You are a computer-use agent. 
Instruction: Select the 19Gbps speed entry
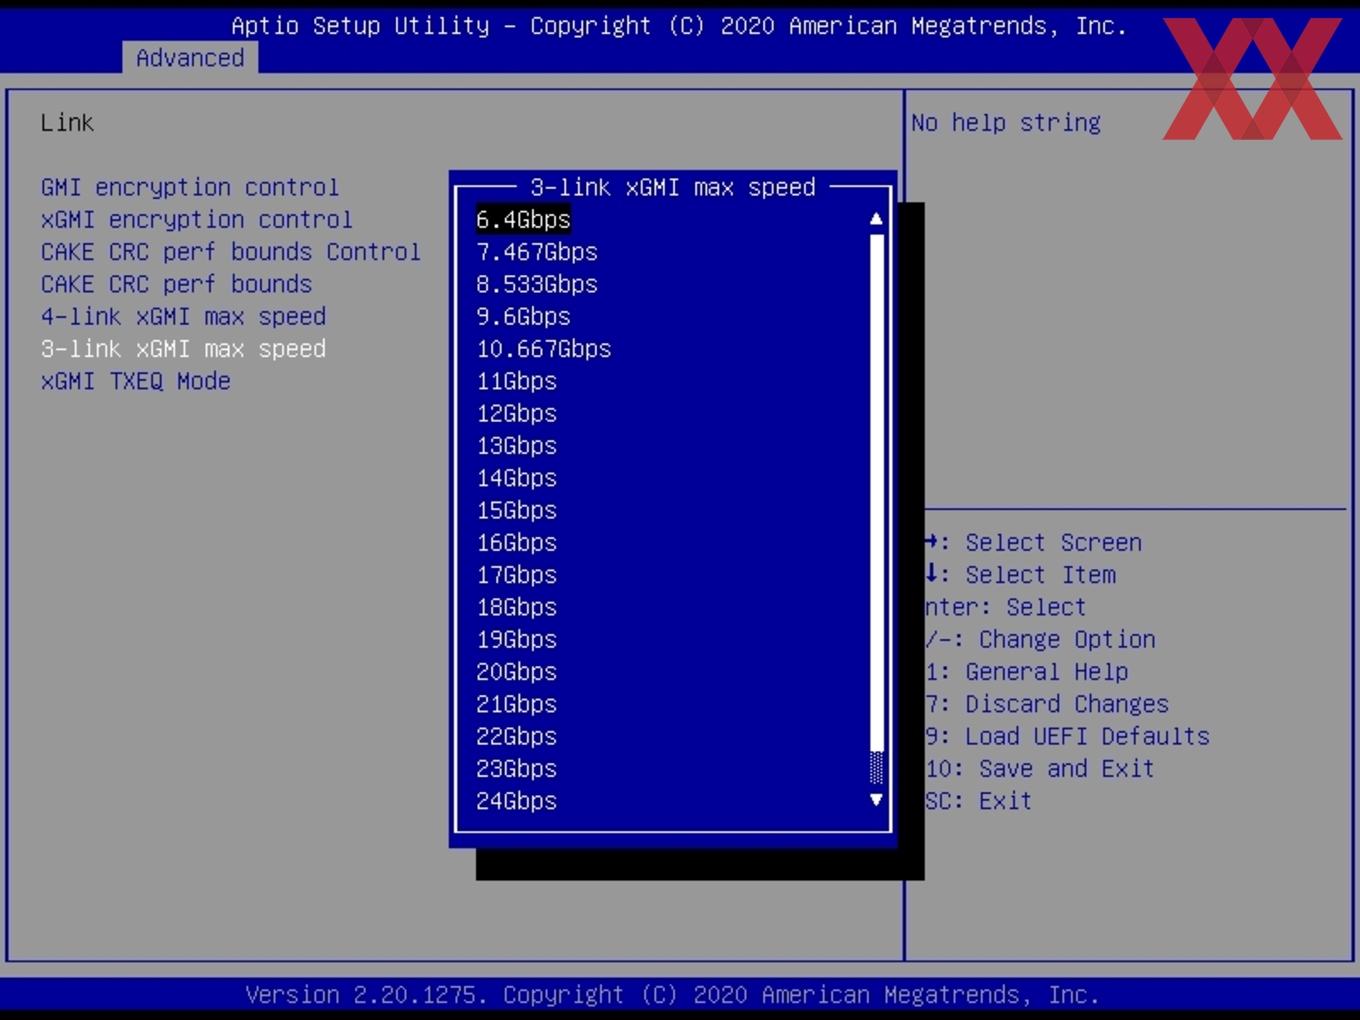[x=516, y=639]
